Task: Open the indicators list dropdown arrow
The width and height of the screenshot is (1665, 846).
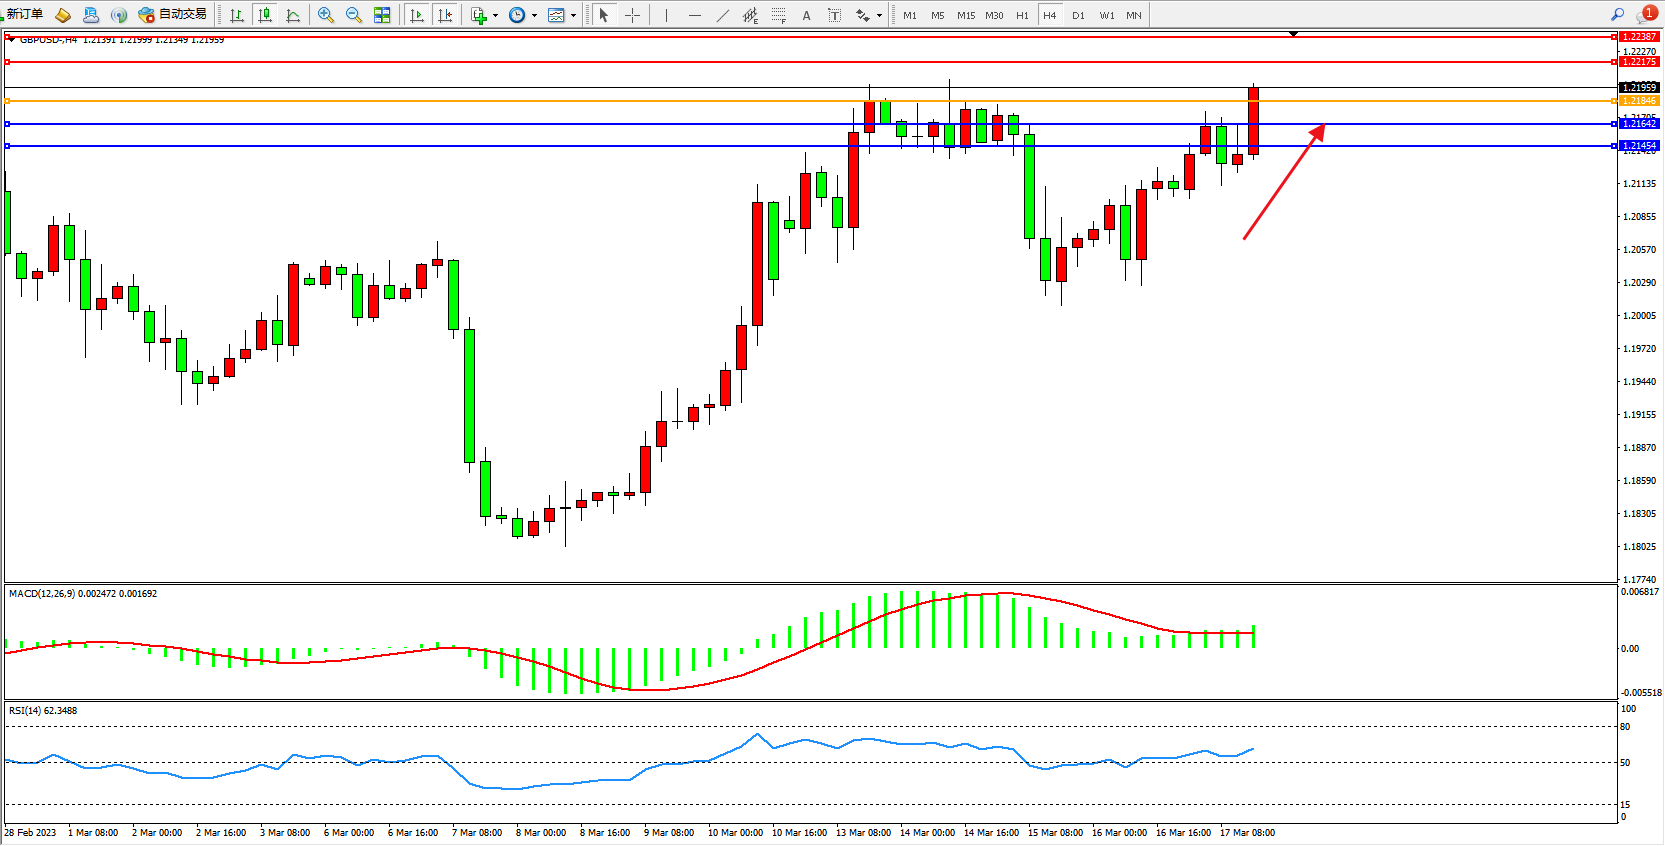Action: coord(495,15)
